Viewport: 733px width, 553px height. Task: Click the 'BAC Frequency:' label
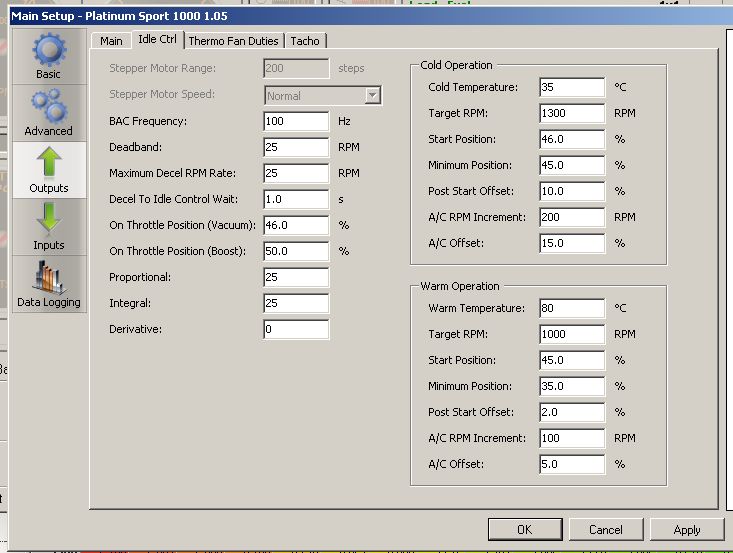[x=148, y=121]
